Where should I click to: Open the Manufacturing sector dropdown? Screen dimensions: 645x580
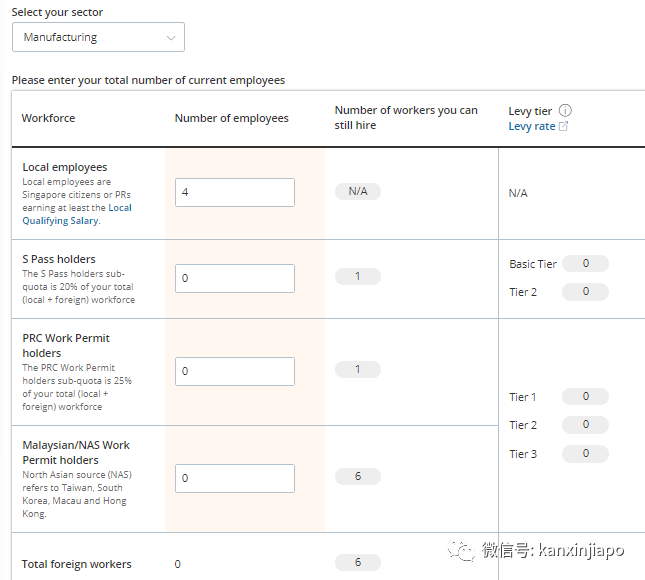(x=98, y=37)
